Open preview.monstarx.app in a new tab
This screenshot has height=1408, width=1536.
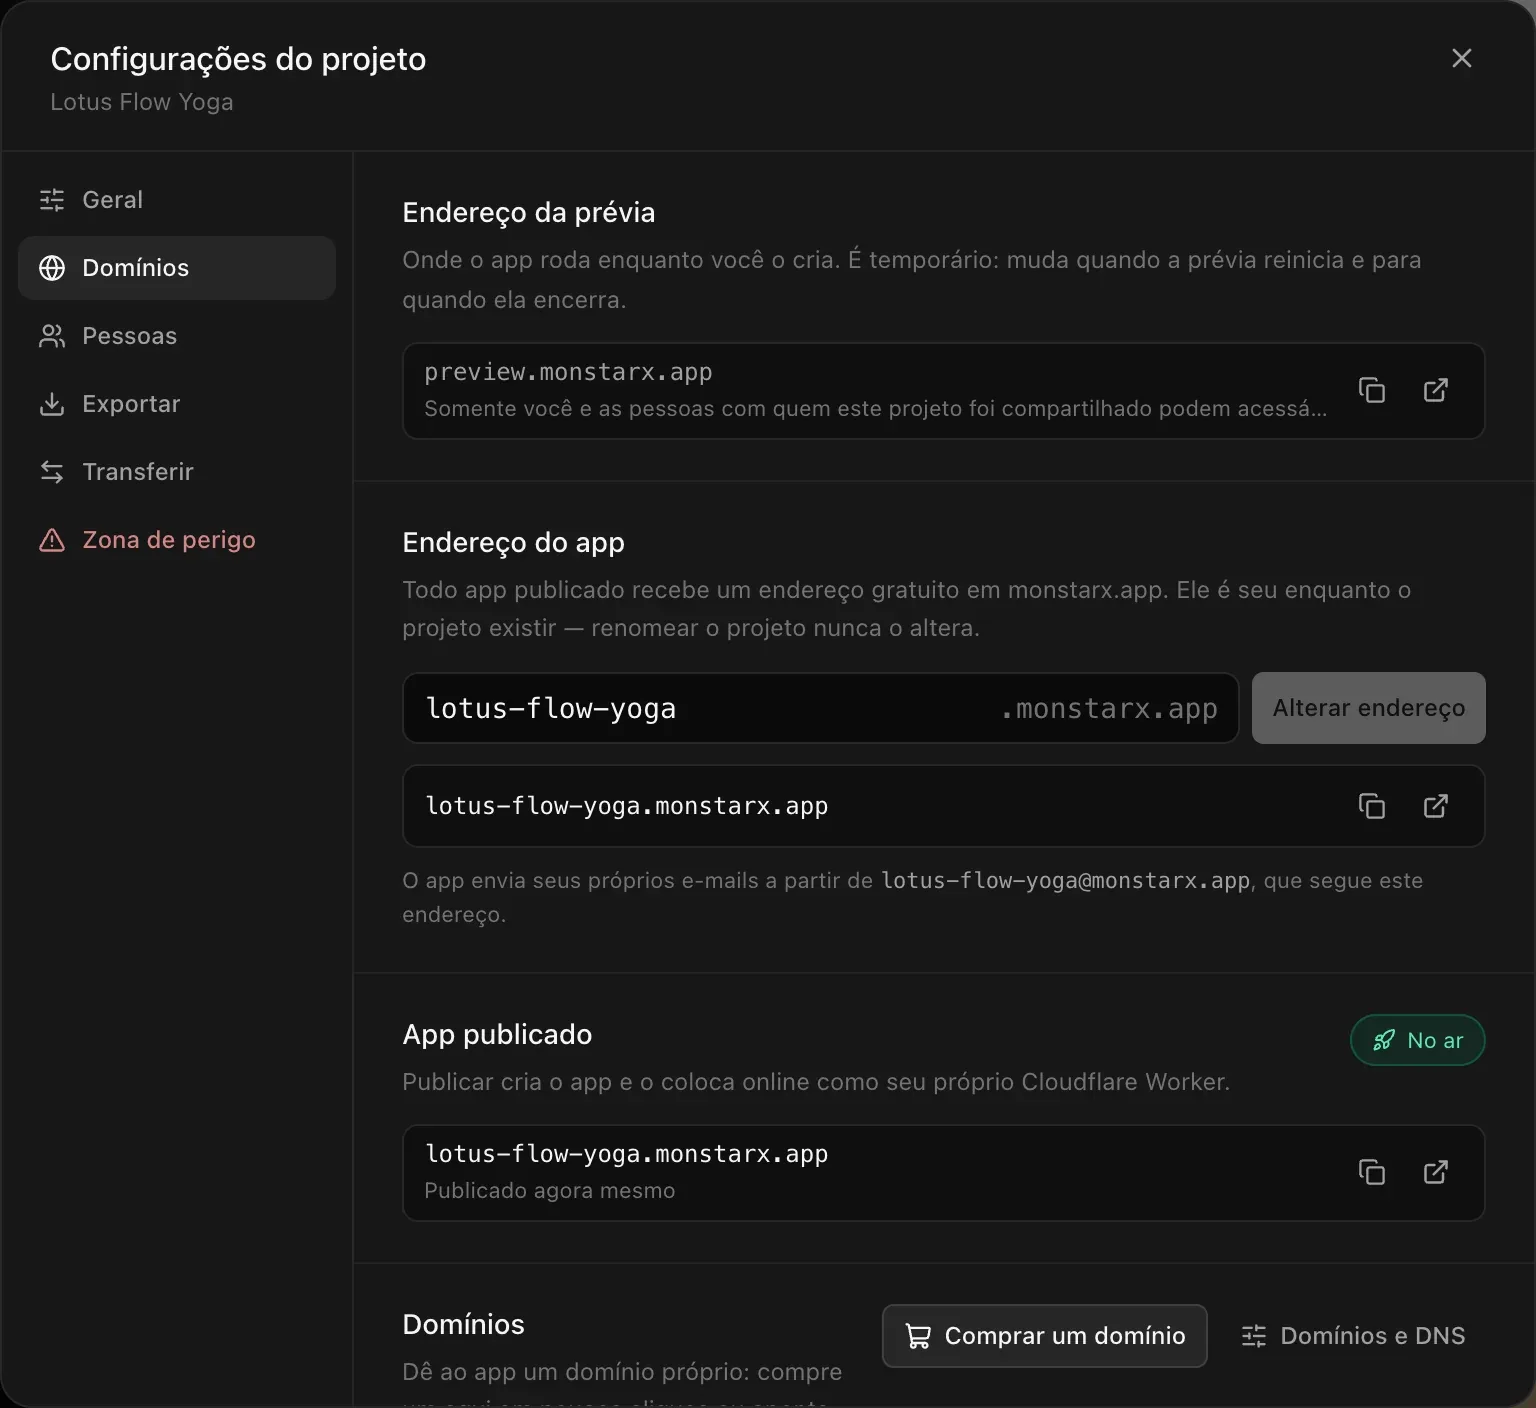tap(1436, 390)
